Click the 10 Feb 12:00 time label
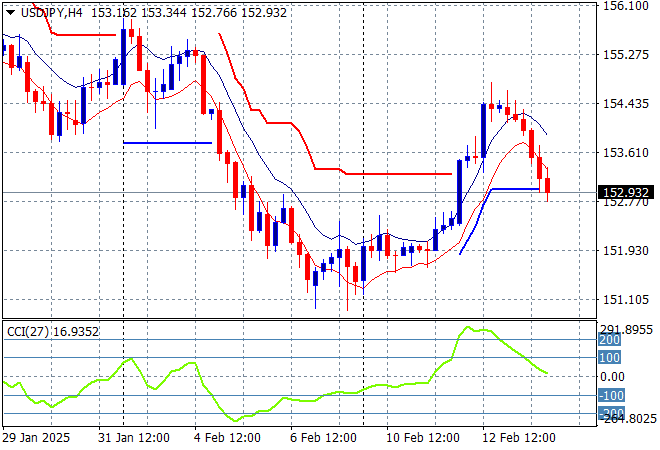The image size is (660, 450). tap(423, 438)
